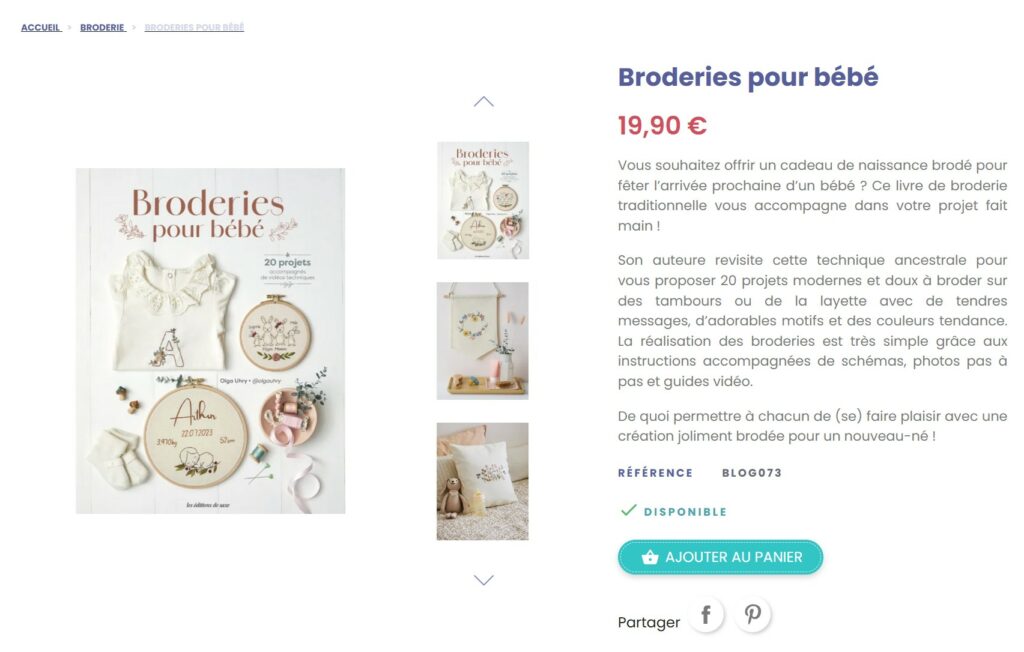Viewport: 1024px width, 652px height.
Task: Click the Référence label
Action: pos(655,473)
